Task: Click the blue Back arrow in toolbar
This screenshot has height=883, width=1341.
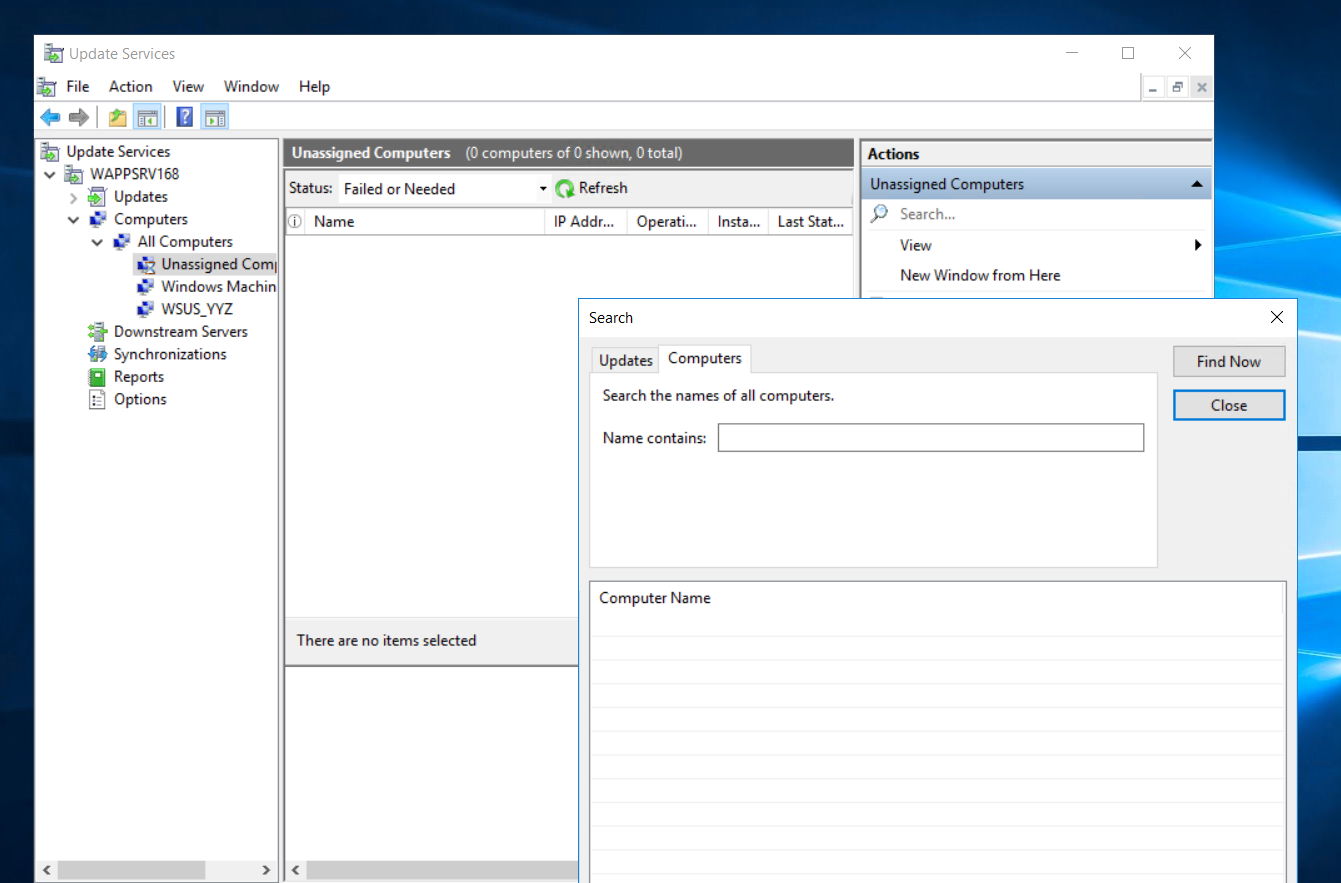Action: click(x=50, y=118)
